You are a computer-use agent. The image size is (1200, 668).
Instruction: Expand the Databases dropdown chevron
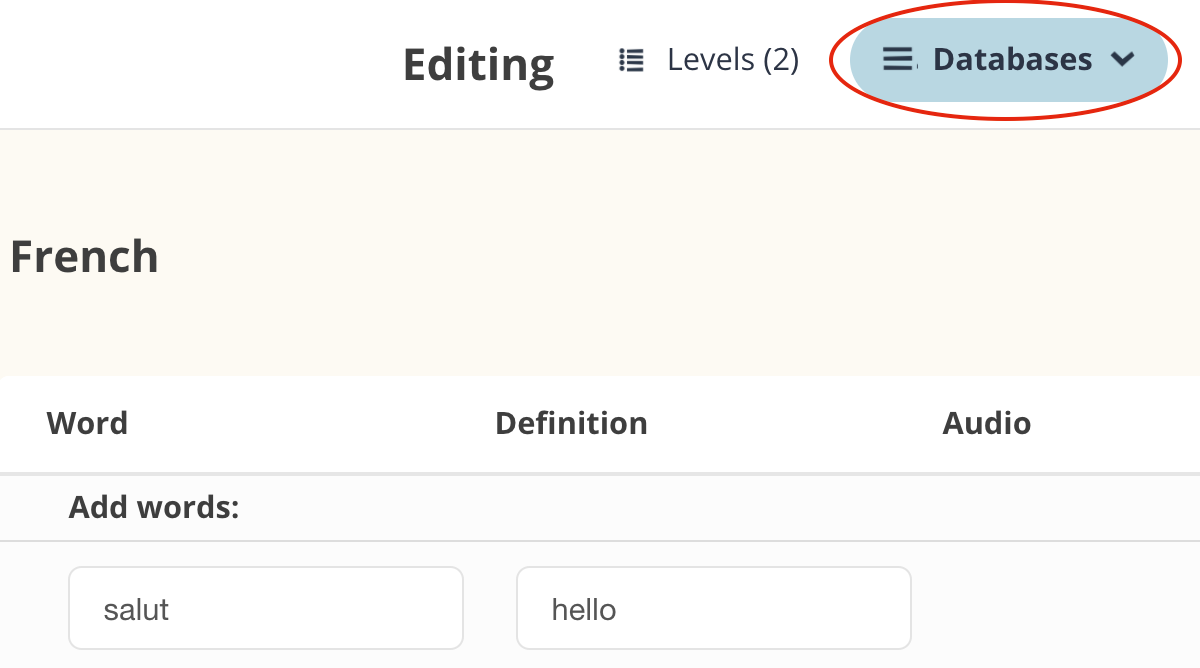pos(1122,60)
